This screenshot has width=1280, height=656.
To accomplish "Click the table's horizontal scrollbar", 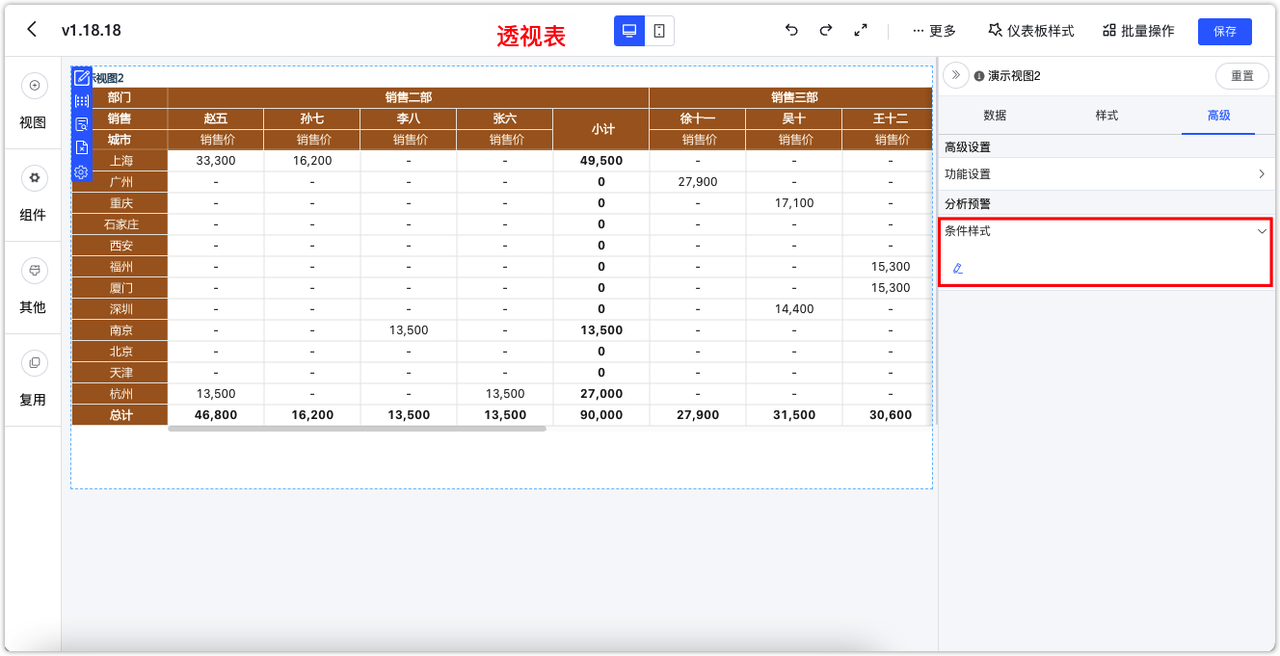I will (x=357, y=429).
